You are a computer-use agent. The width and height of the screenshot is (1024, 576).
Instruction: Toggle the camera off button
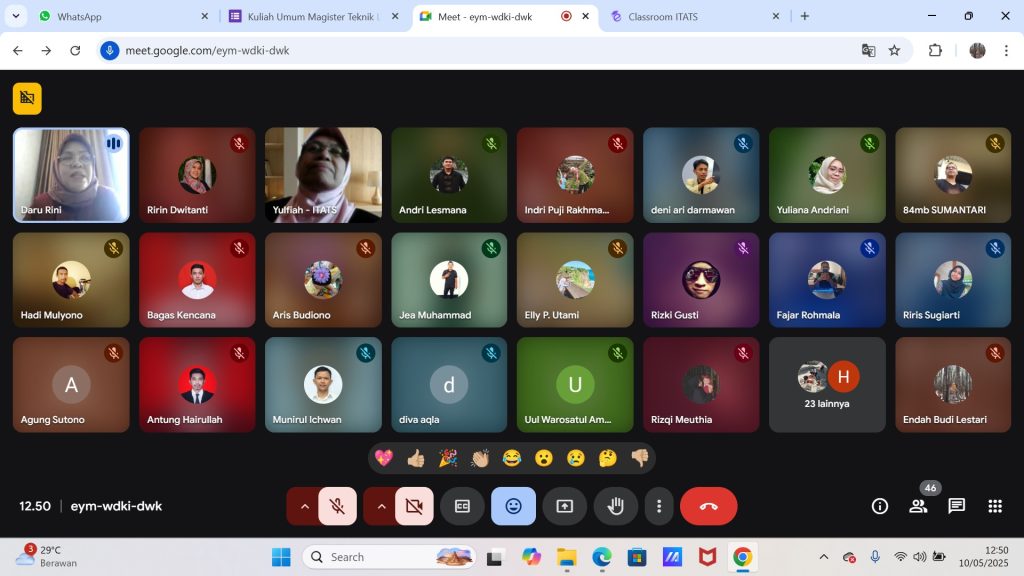414,506
